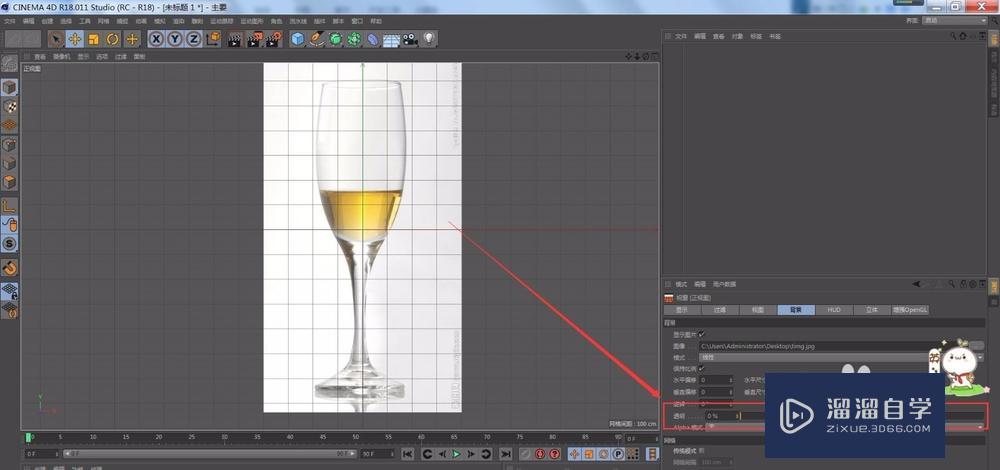The width and height of the screenshot is (1000, 470).
Task: Toggle the viewport solo S icon
Action: pos(9,244)
